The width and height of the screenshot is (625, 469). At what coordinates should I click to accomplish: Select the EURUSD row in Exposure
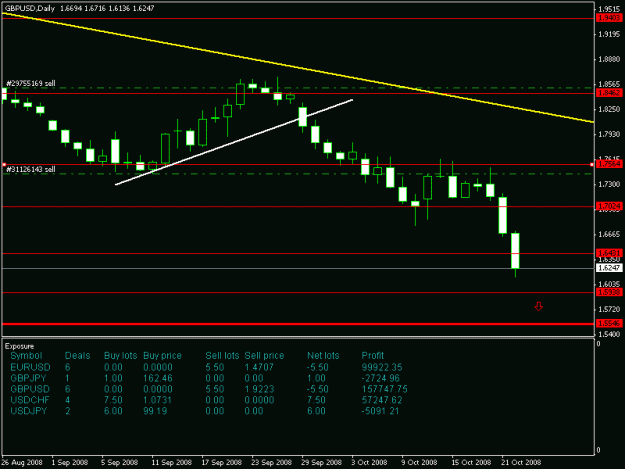pyautogui.click(x=206, y=367)
